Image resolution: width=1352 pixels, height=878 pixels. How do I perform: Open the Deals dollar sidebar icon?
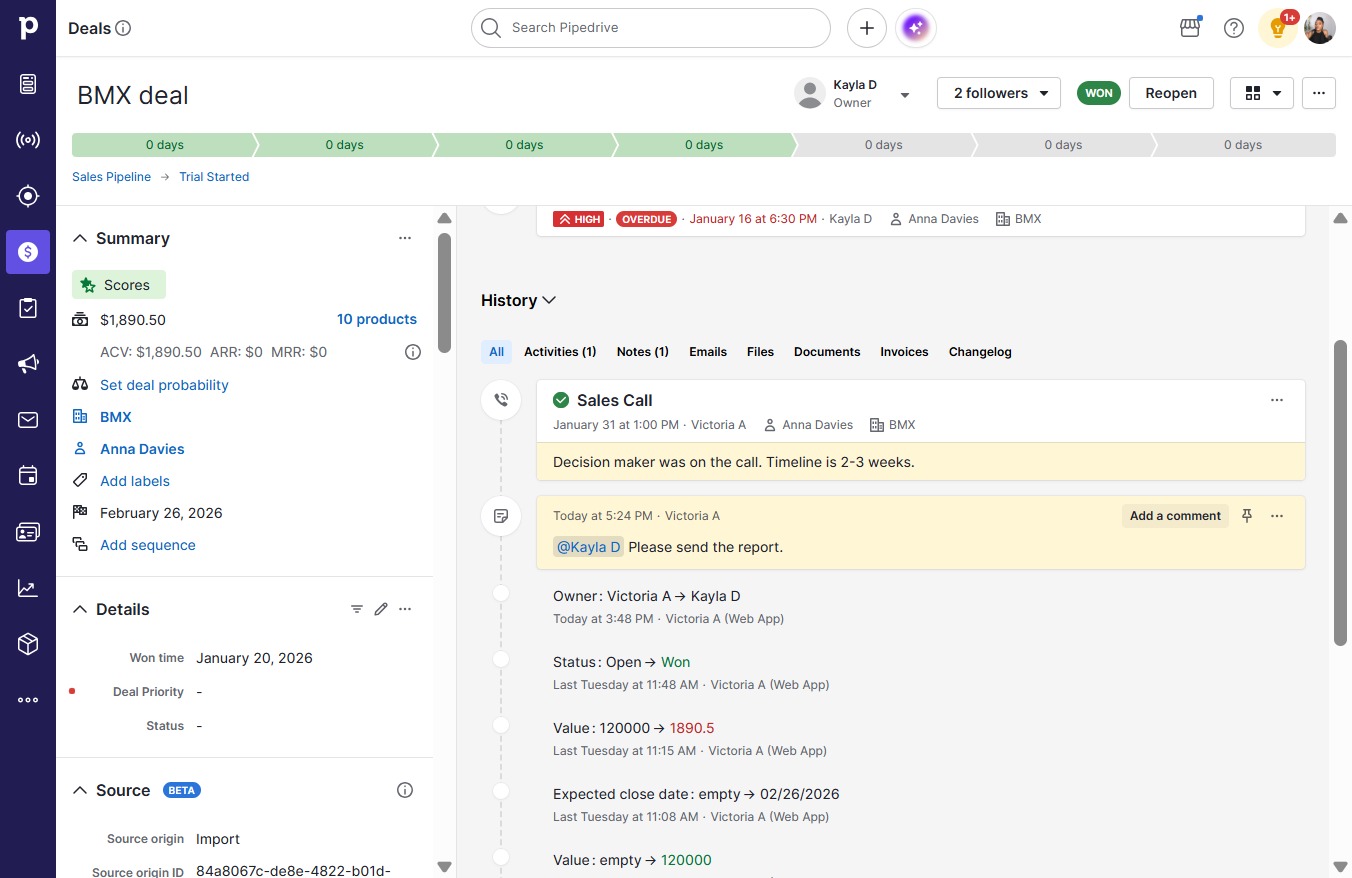(28, 252)
